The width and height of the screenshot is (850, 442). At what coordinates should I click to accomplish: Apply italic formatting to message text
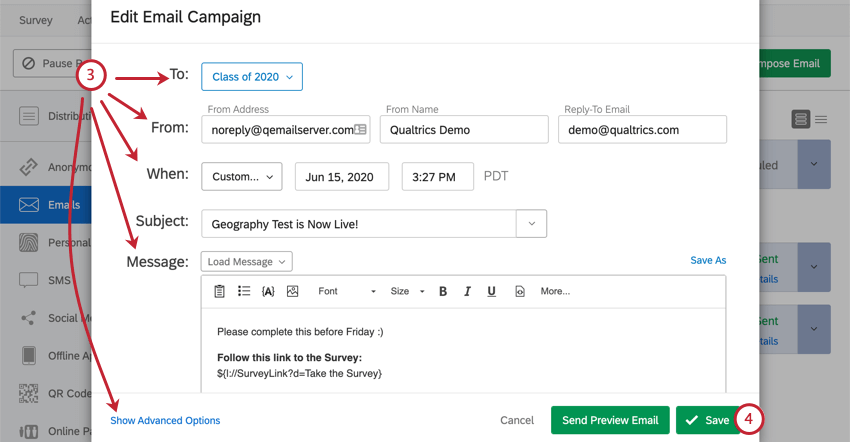coord(467,291)
